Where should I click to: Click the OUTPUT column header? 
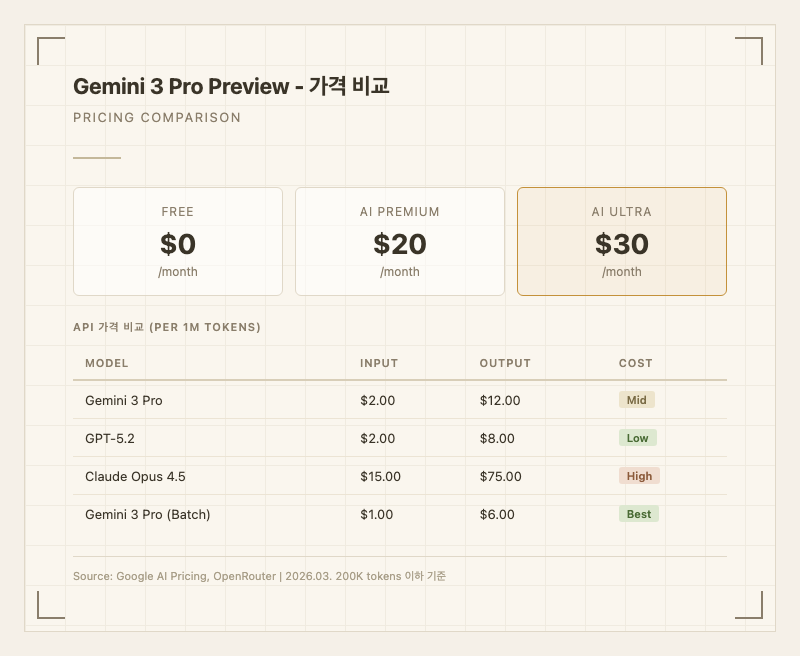pyautogui.click(x=505, y=363)
